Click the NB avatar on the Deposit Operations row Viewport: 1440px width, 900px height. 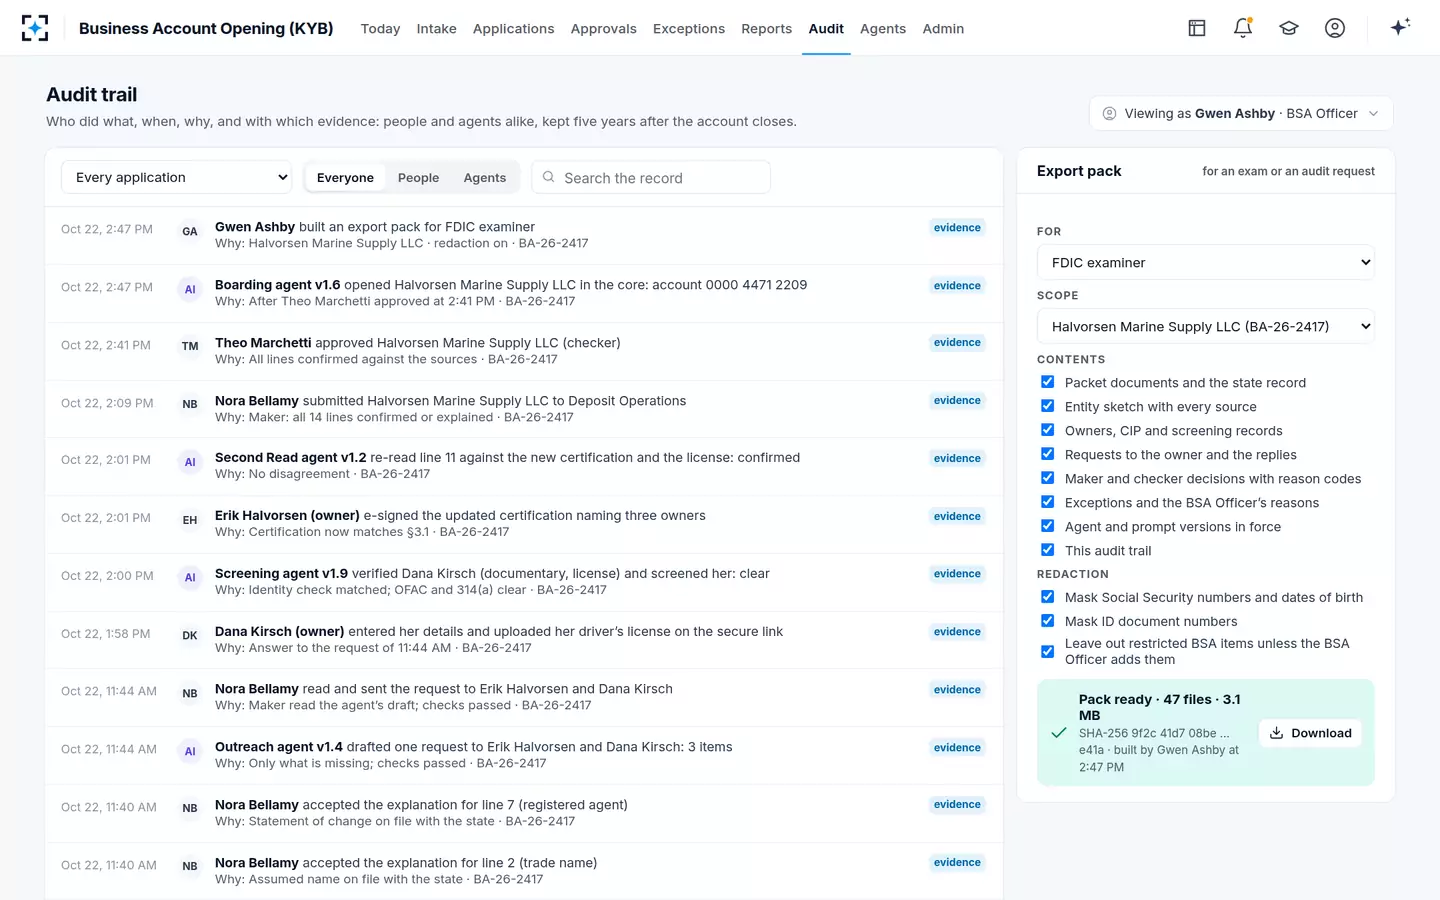[x=190, y=404]
